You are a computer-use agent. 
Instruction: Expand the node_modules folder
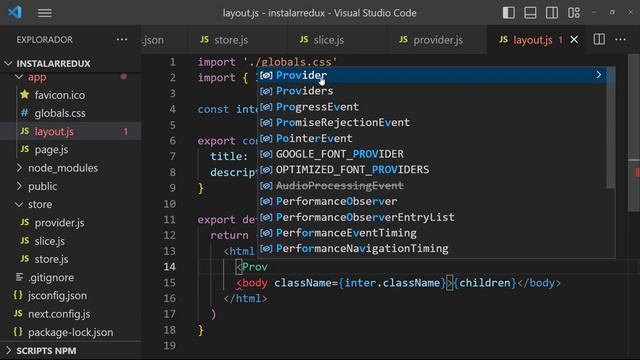[x=62, y=168]
